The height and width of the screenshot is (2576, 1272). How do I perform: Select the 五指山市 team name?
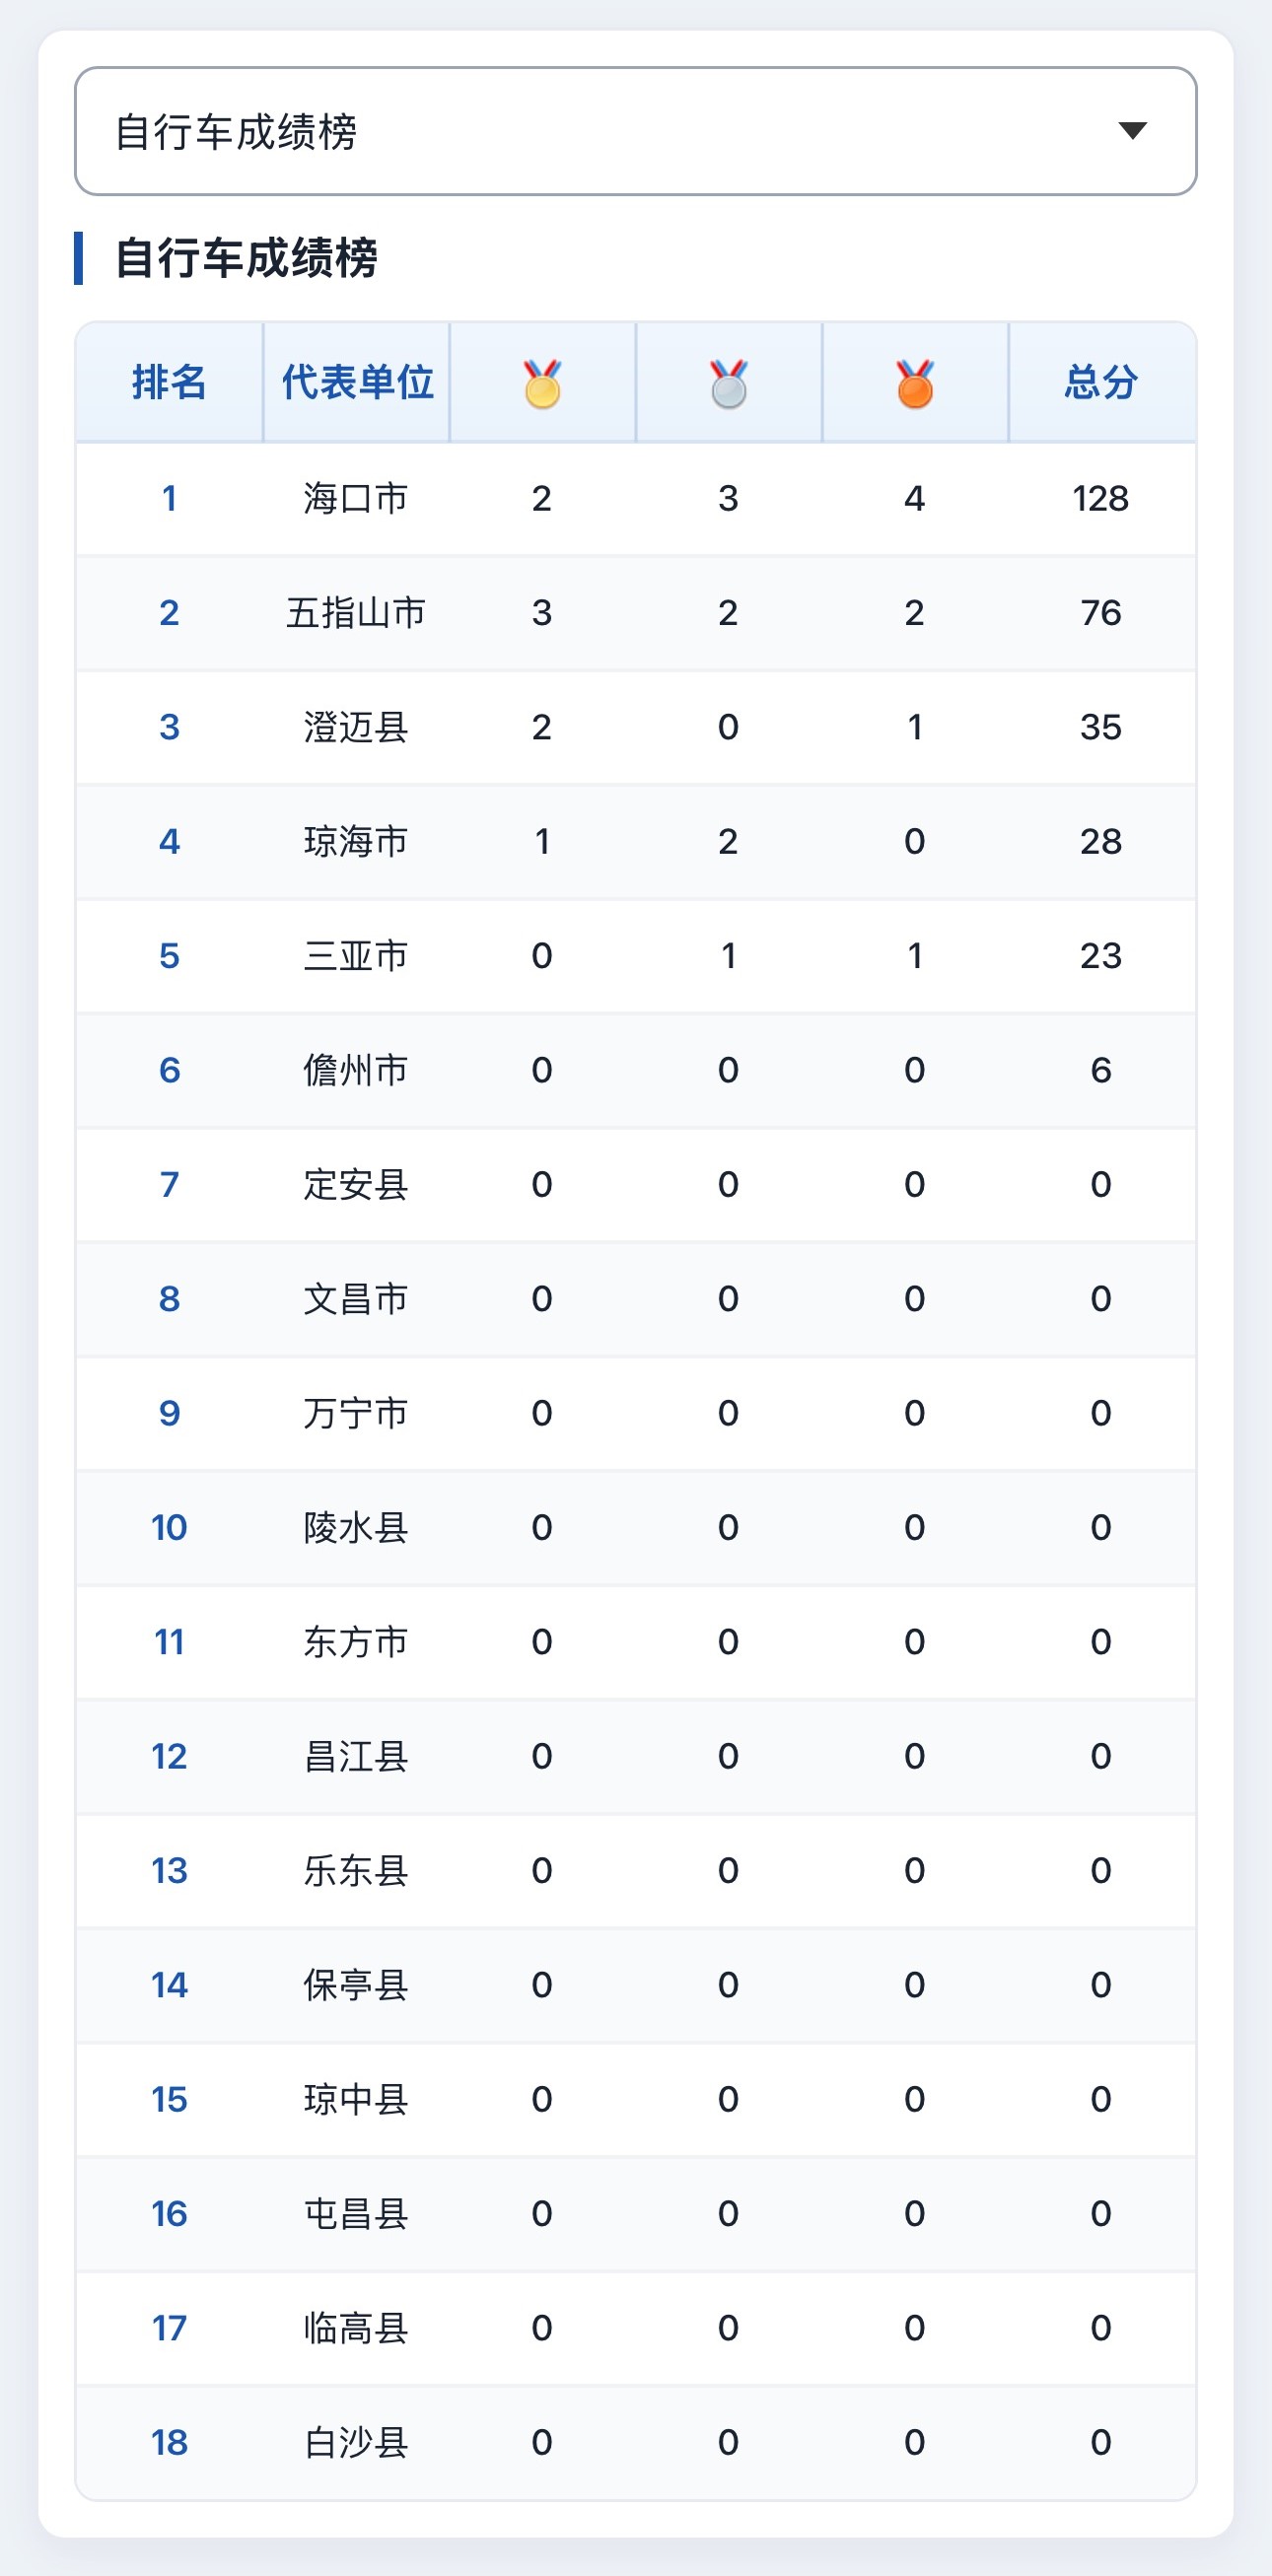356,612
